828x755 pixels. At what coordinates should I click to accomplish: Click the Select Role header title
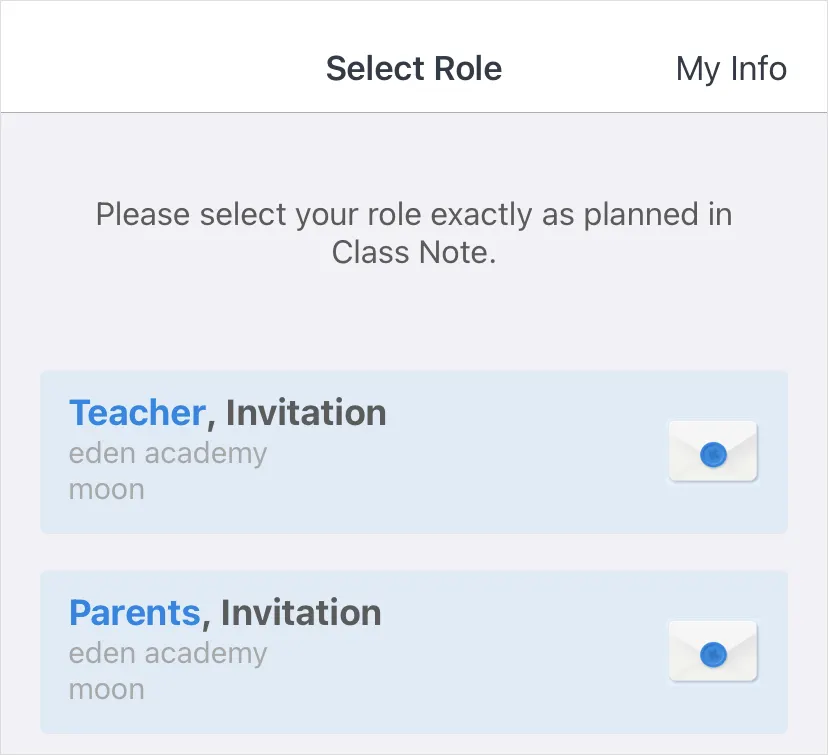[x=414, y=69]
